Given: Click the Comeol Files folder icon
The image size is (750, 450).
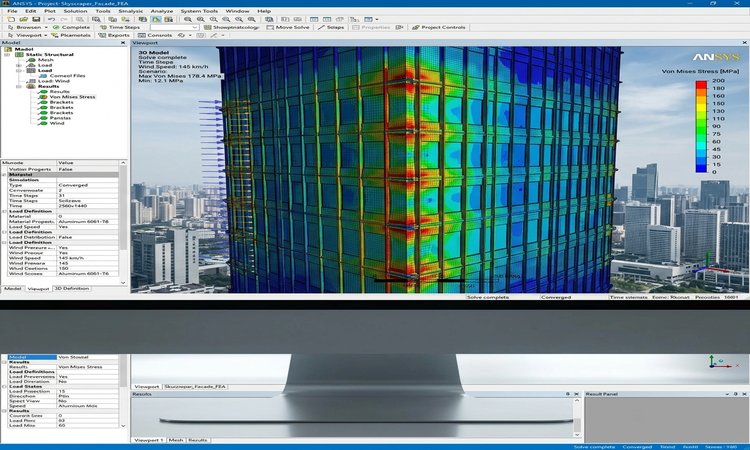Looking at the screenshot, I should (43, 76).
